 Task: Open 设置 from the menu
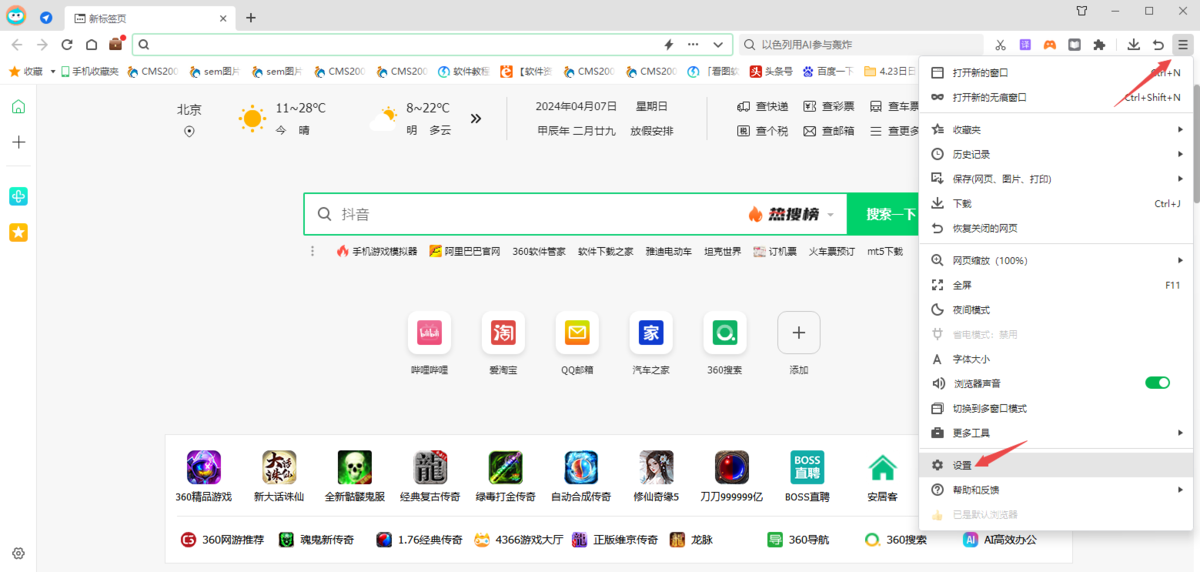pos(1055,465)
